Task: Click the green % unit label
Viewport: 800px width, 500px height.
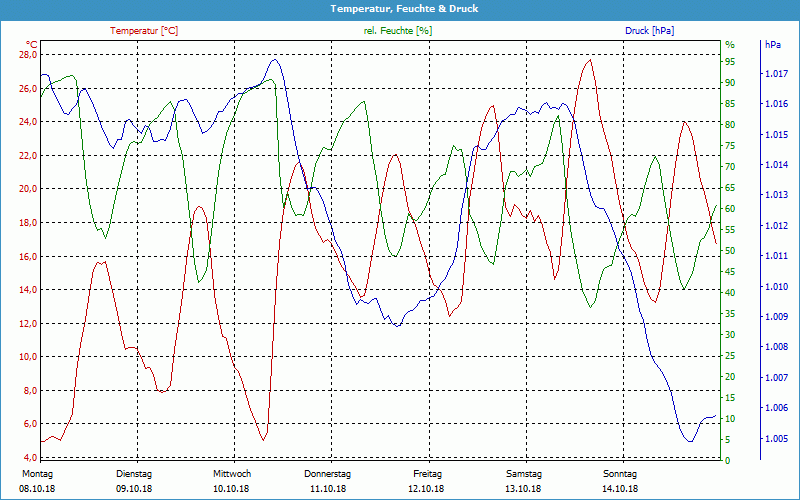Action: tap(730, 45)
